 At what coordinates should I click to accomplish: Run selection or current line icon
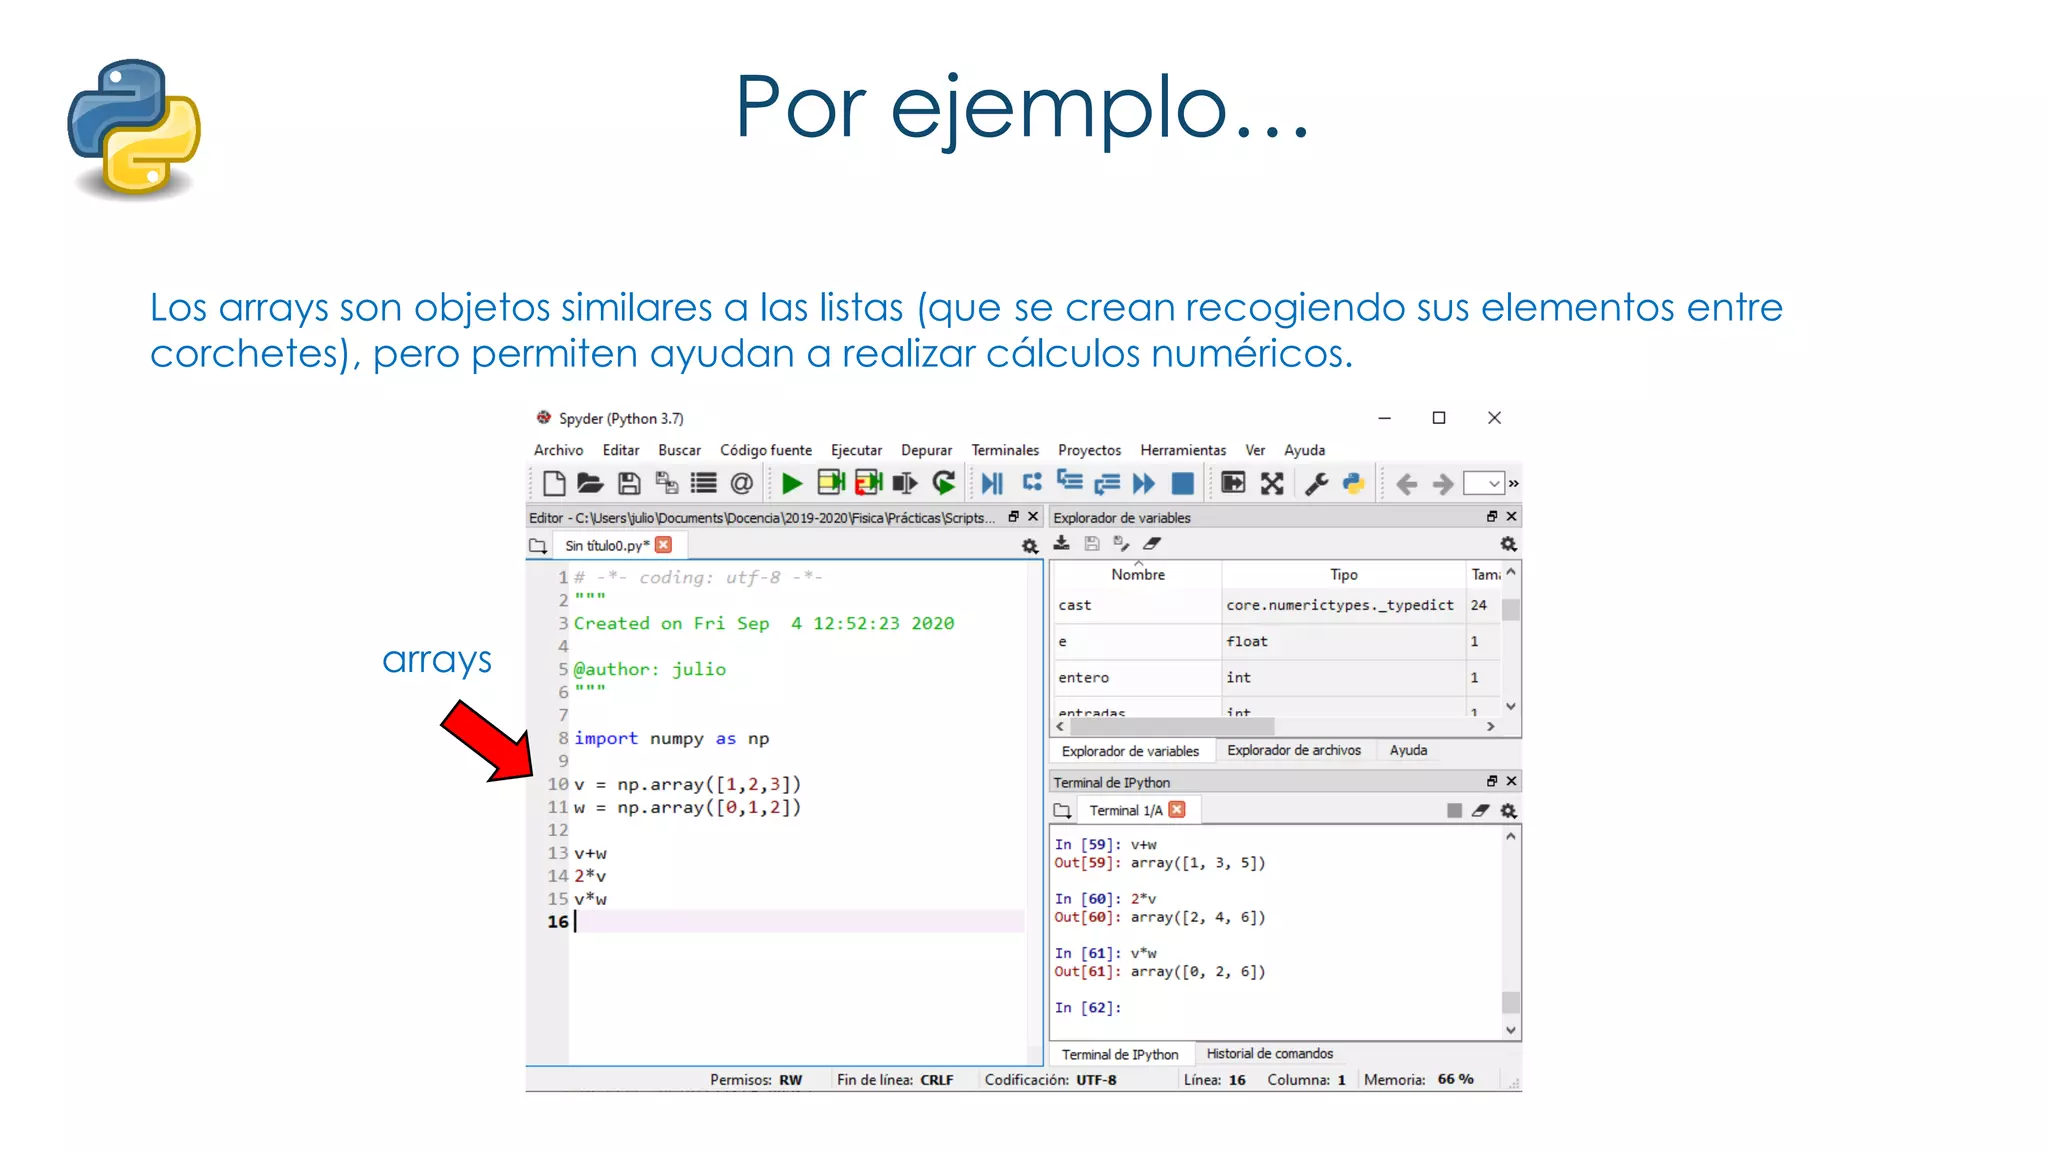pos(905,484)
